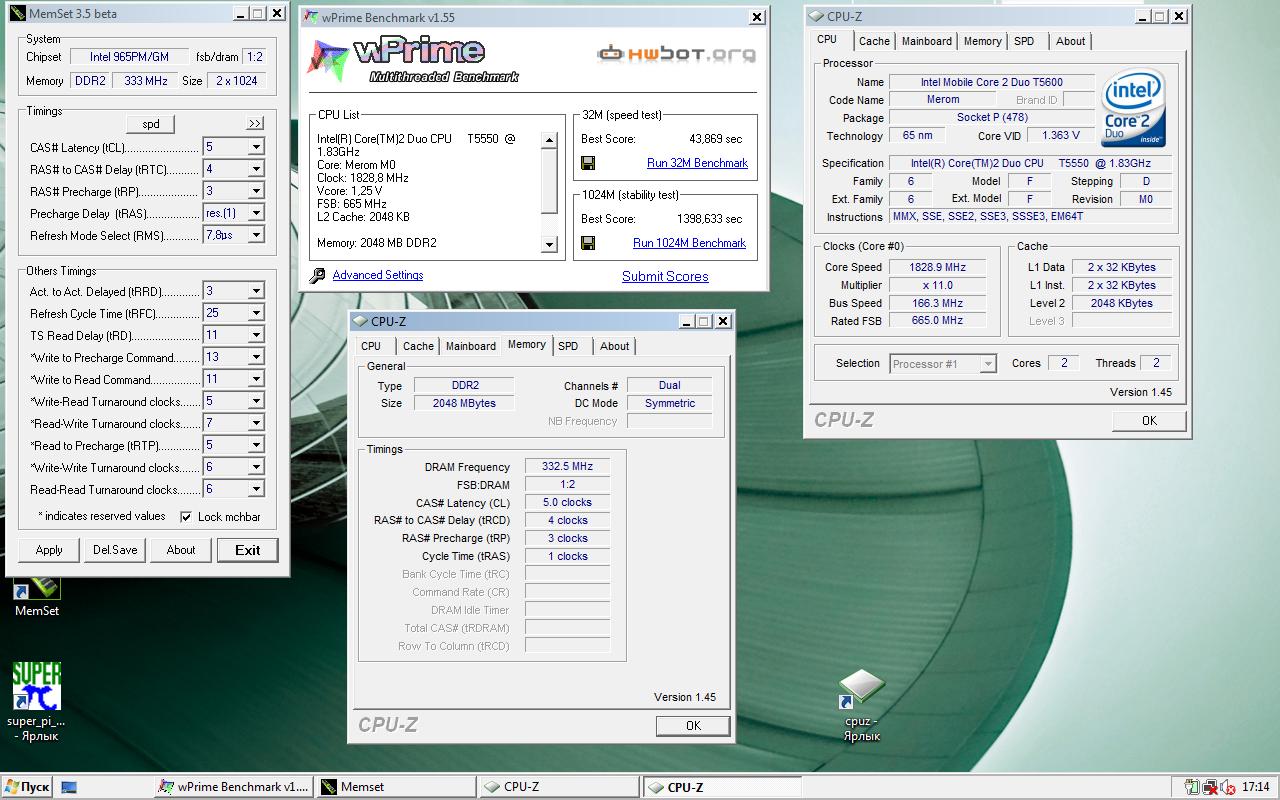
Task: Open the Processor #1 selection dropdown
Action: 987,364
